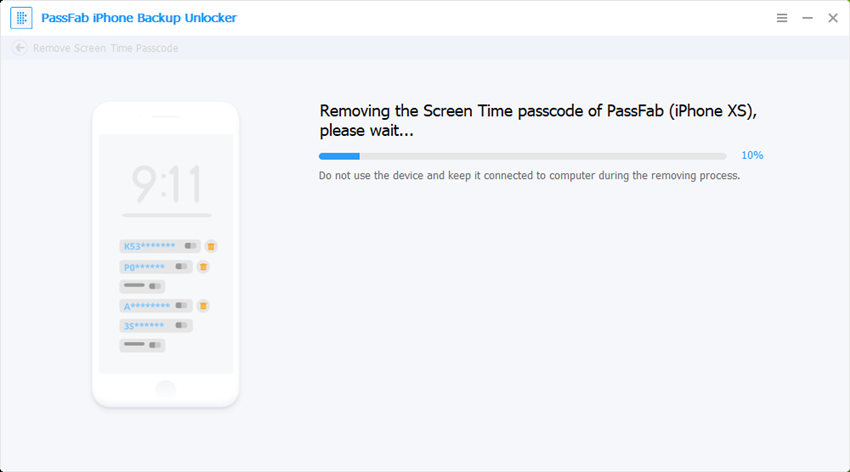850x472 pixels.
Task: Click the back arrow icon
Action: (20, 48)
